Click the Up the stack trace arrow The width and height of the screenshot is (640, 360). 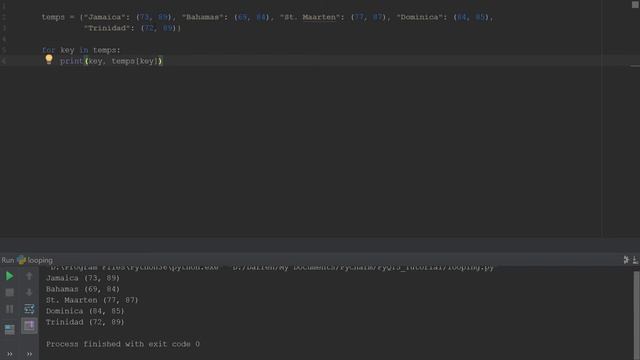click(29, 276)
